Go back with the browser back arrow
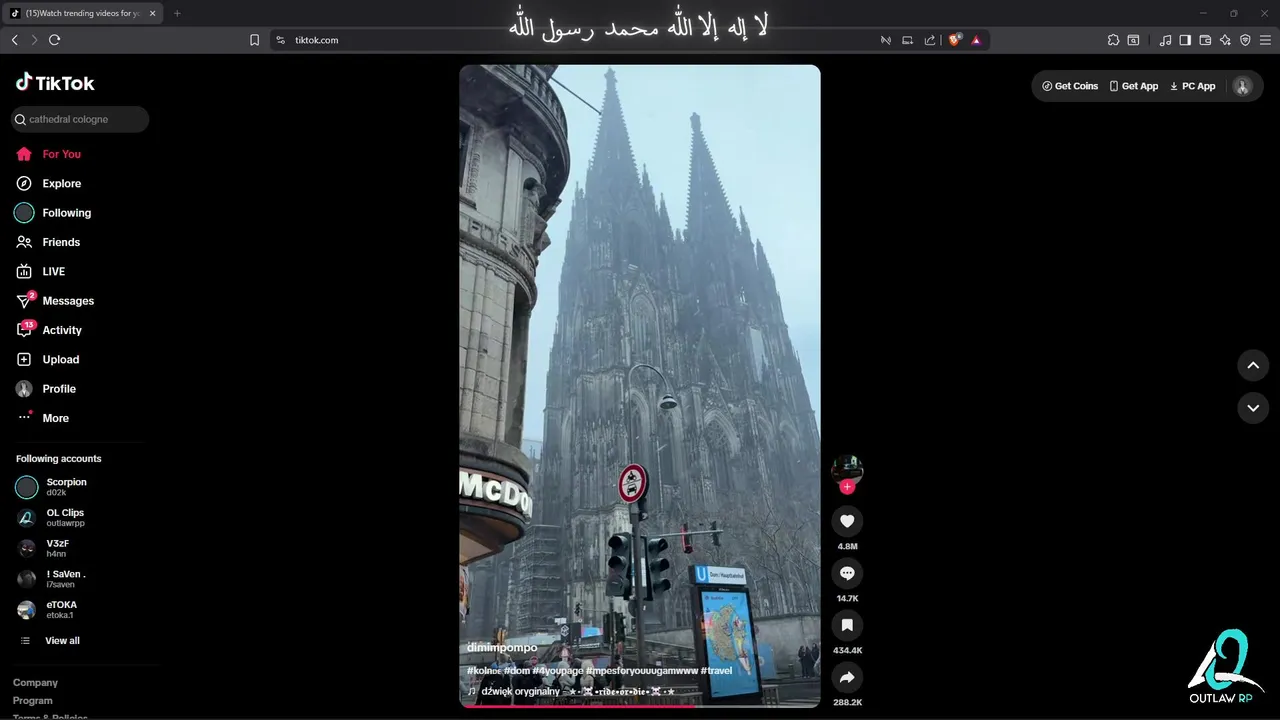Viewport: 1280px width, 720px height. pos(14,40)
